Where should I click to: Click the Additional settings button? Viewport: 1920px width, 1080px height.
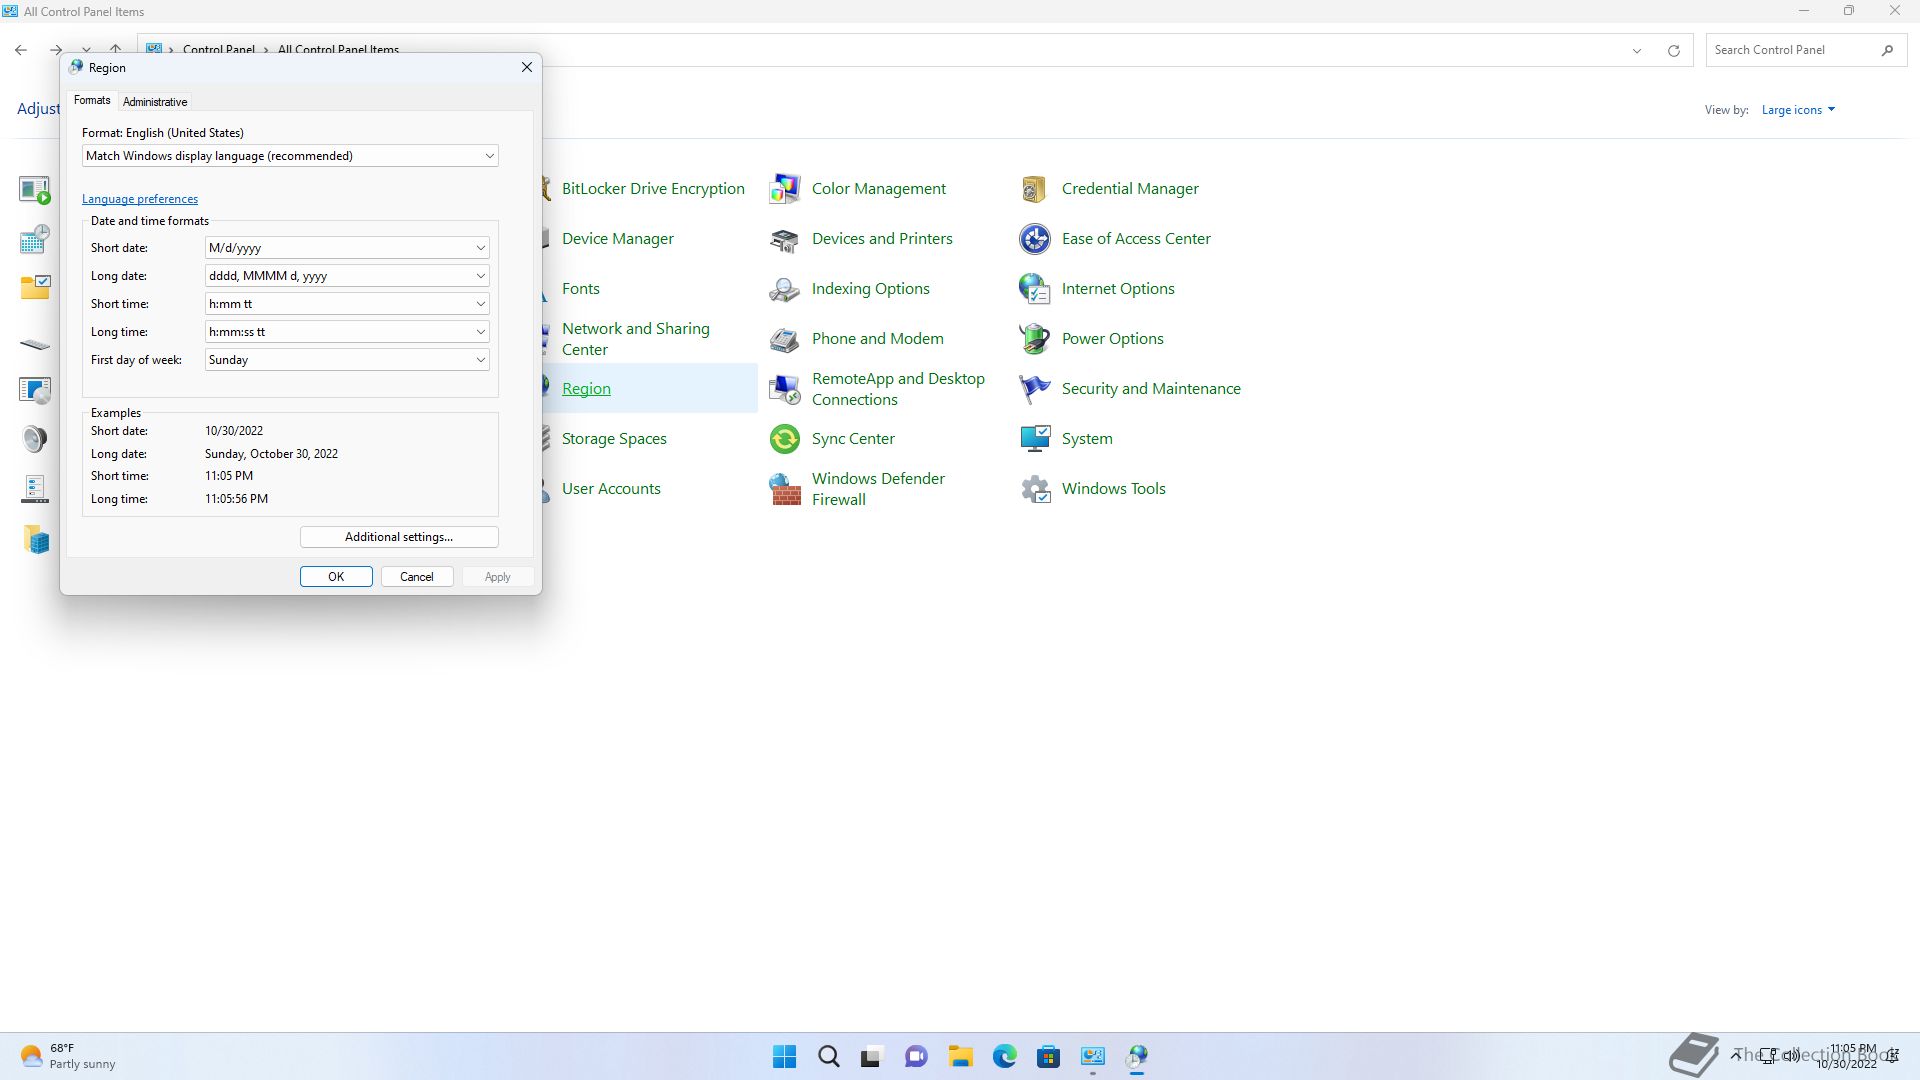coord(399,537)
